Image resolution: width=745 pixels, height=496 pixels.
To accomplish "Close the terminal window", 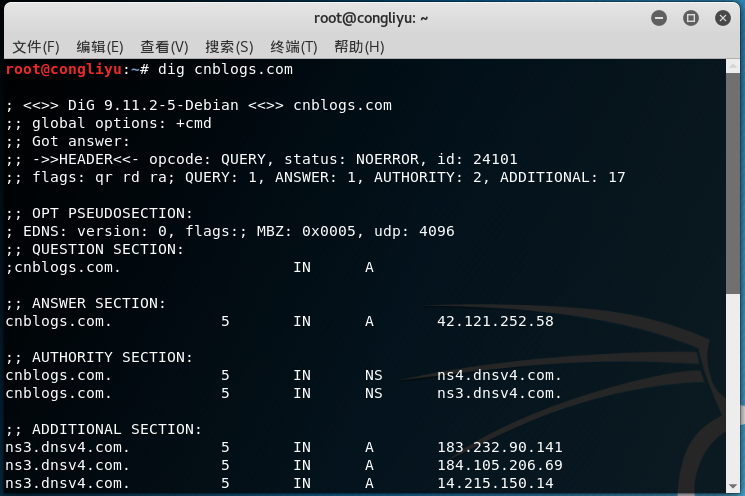I will click(723, 18).
